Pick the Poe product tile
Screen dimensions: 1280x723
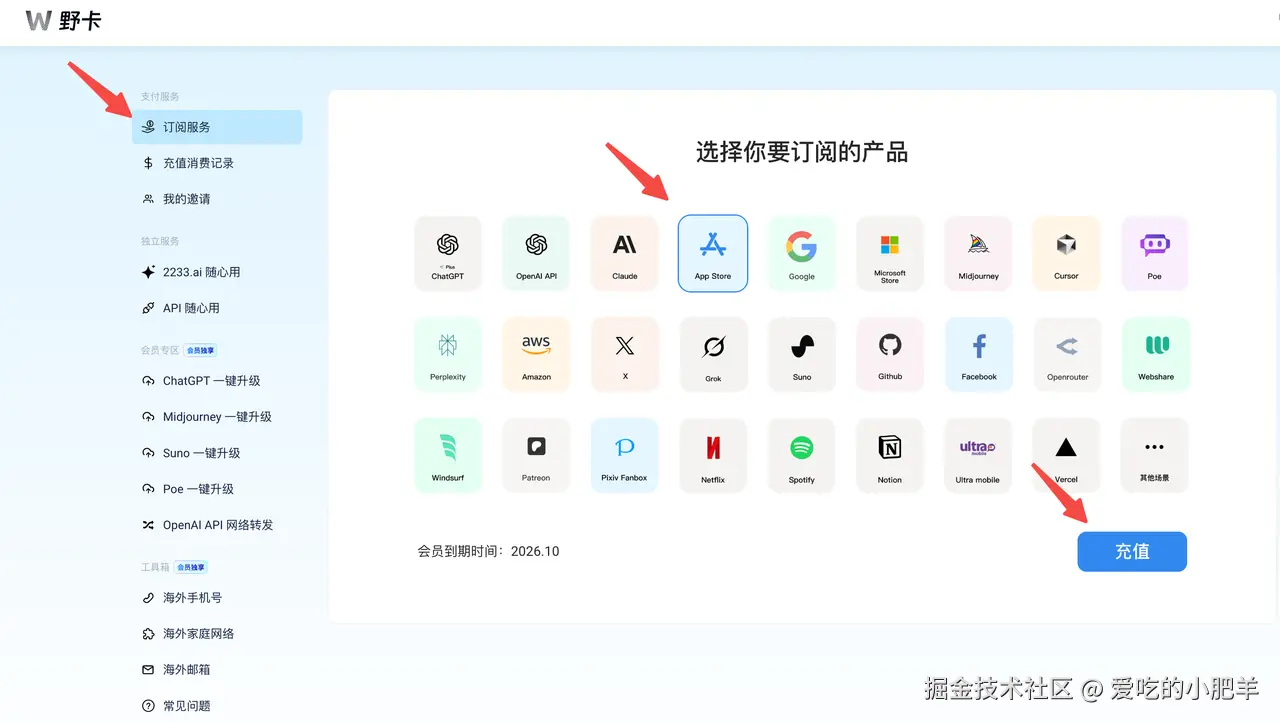[1155, 253]
